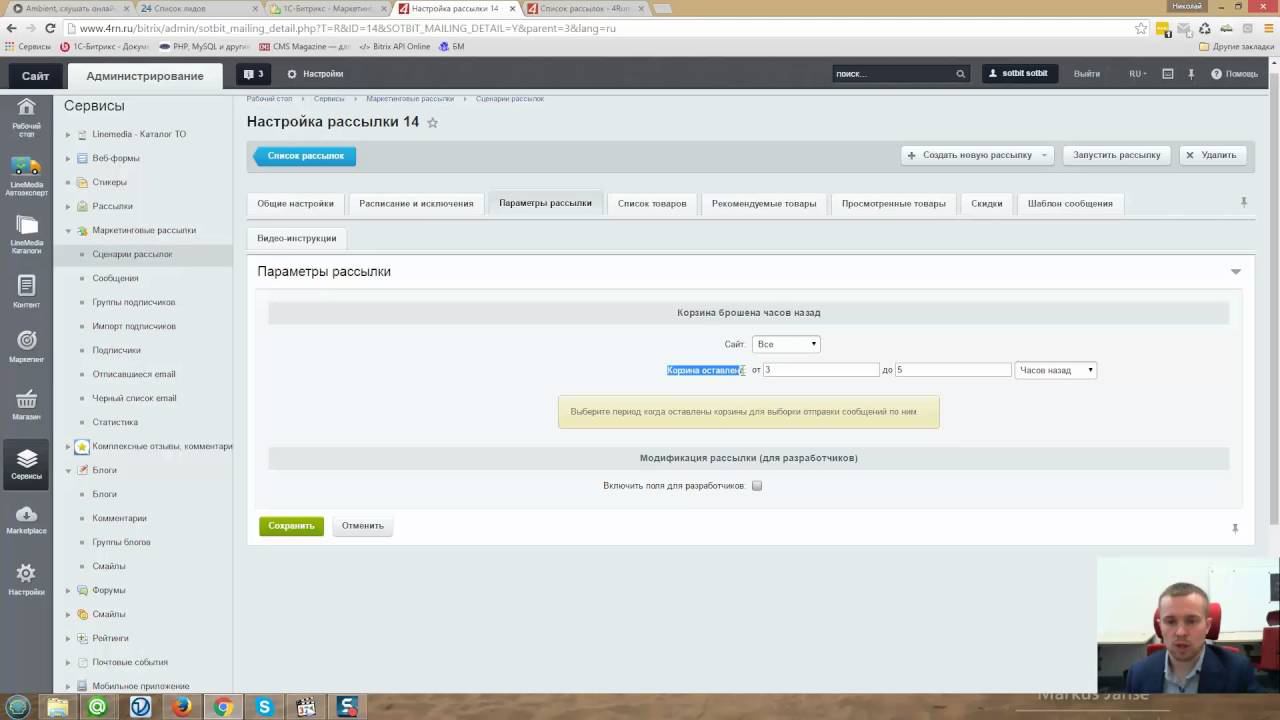Open Создать новую рассылку dropdown arrow
The height and width of the screenshot is (720, 1280).
pos(1044,155)
